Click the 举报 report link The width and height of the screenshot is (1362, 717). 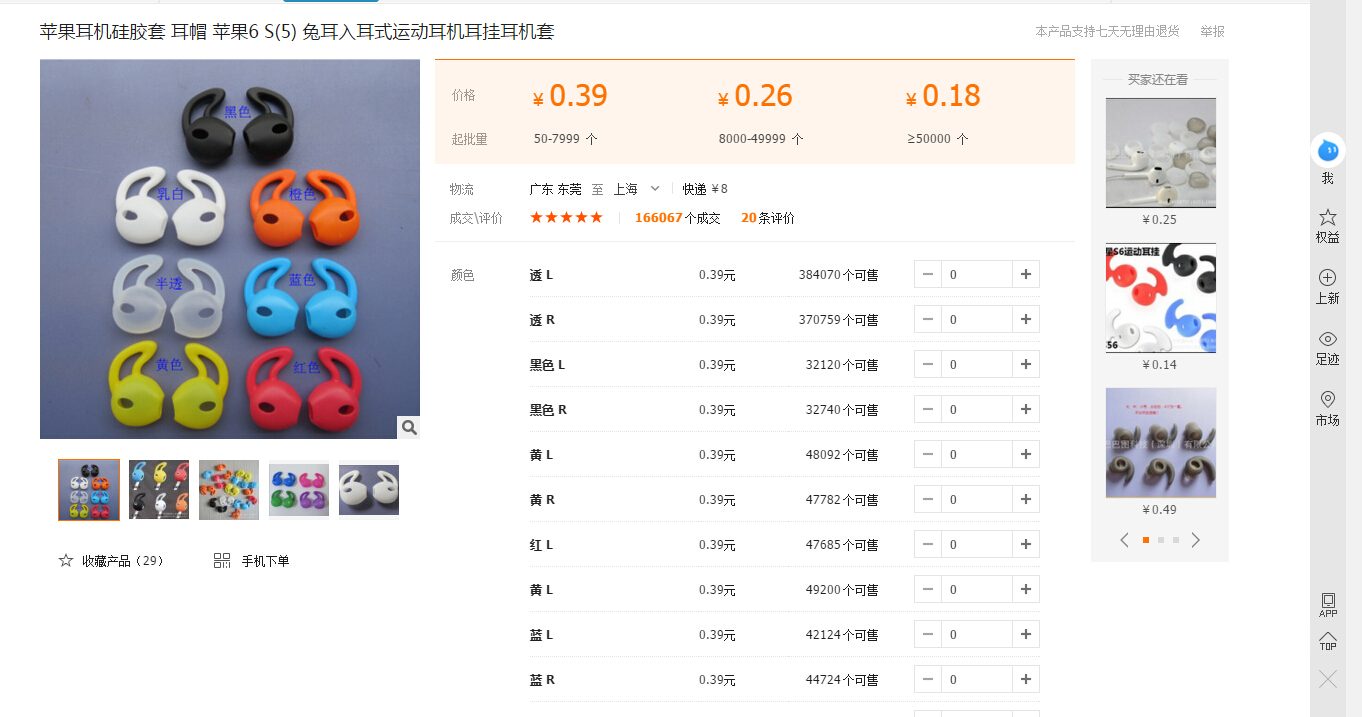tap(1212, 32)
